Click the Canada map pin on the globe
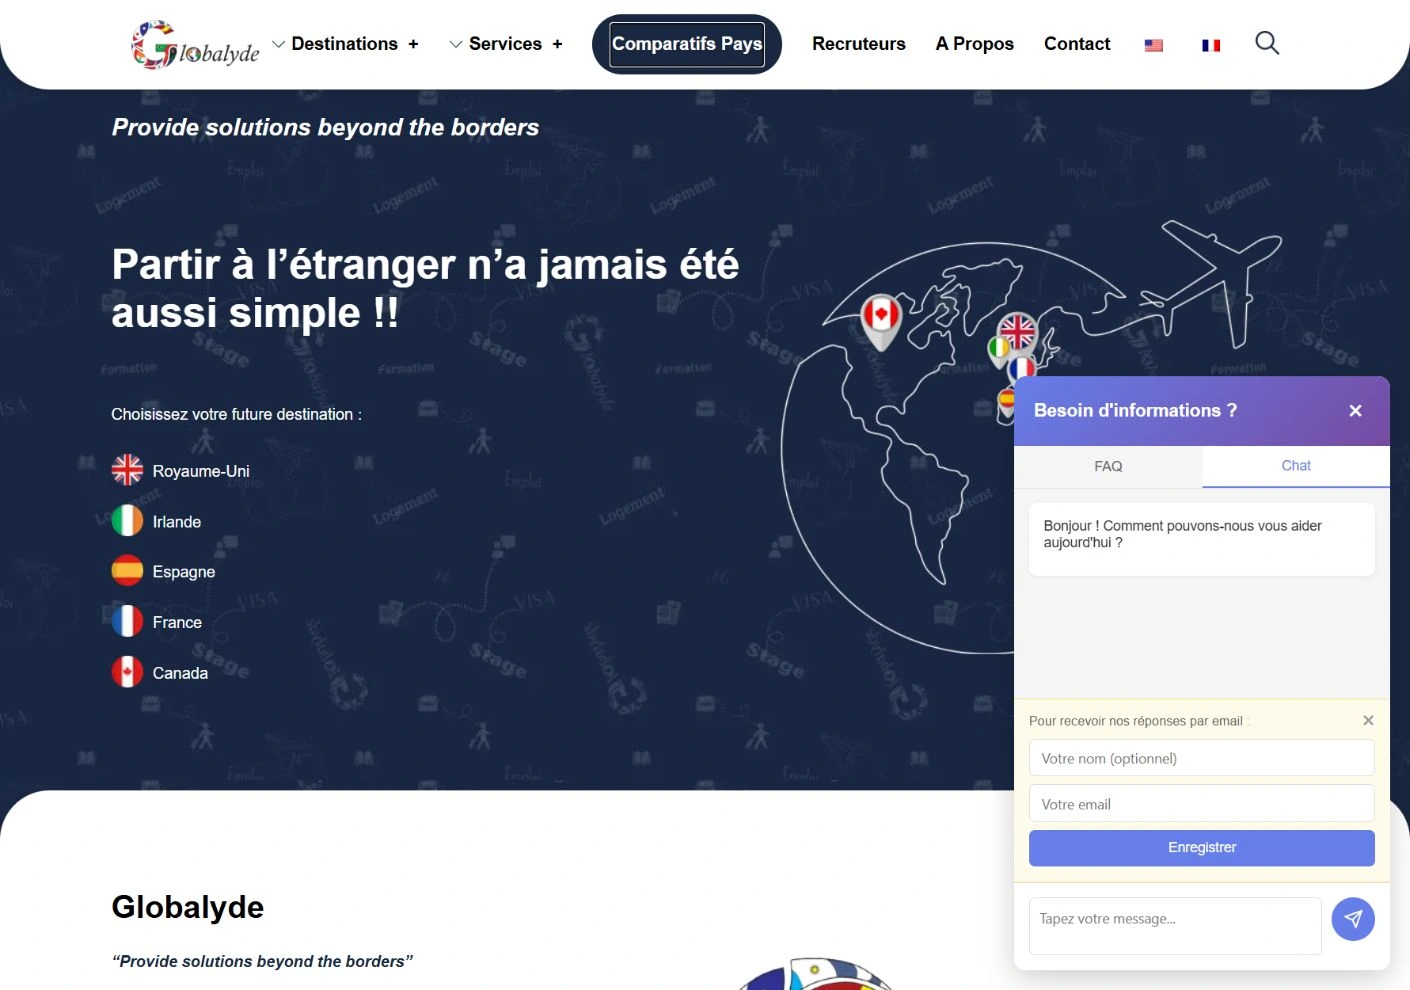This screenshot has width=1410, height=990. click(881, 320)
